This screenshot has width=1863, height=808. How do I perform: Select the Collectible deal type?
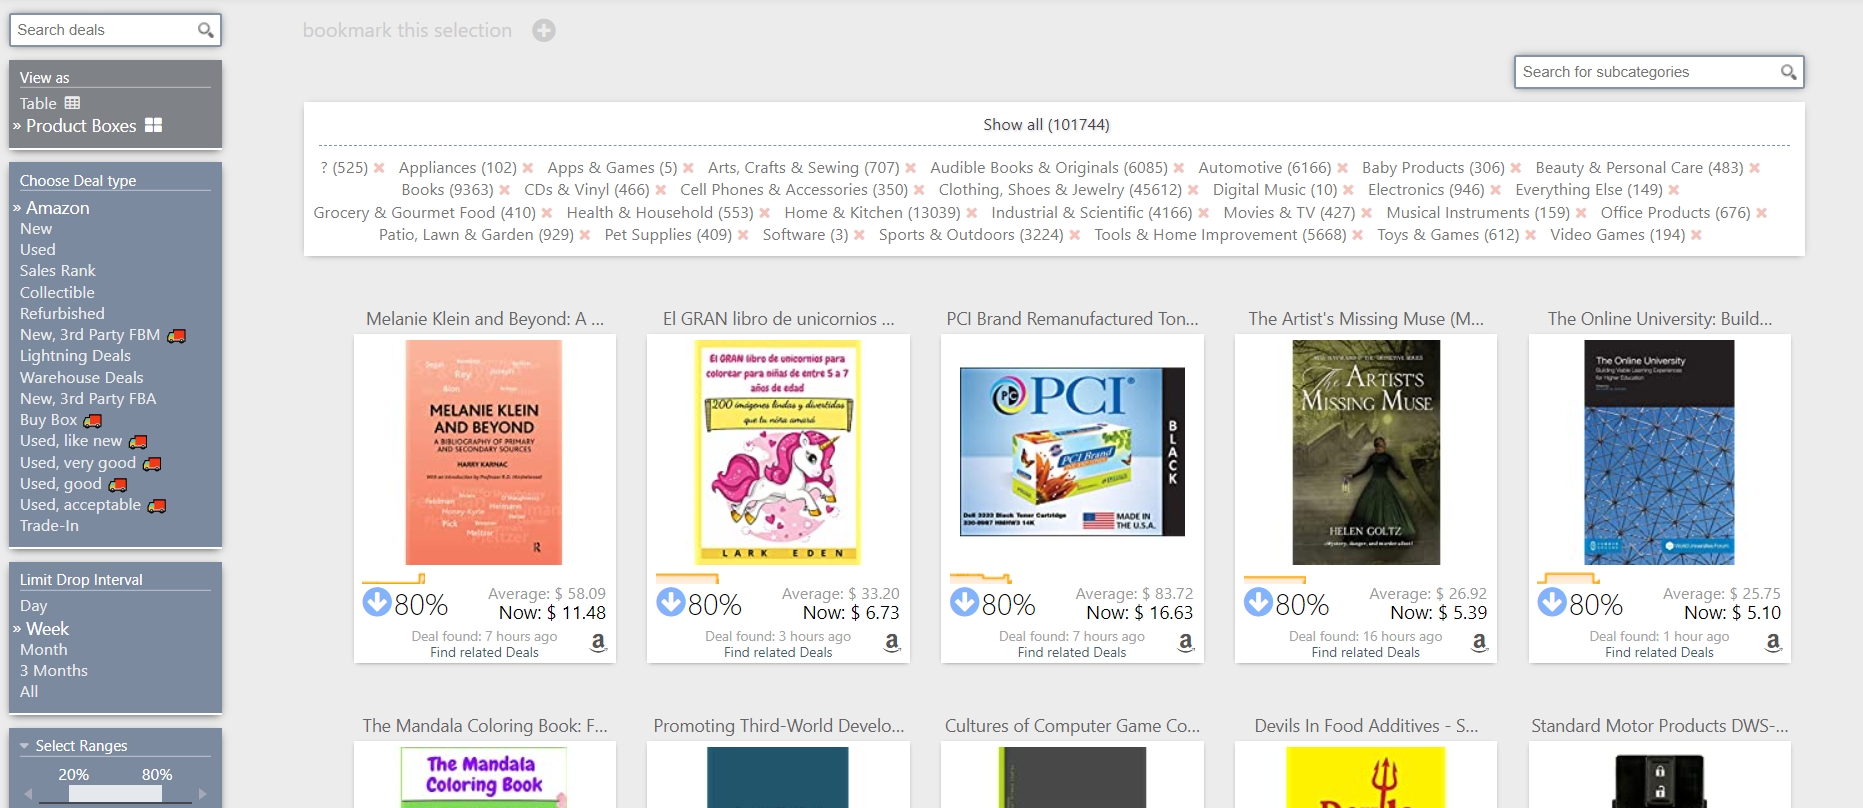[x=57, y=293]
